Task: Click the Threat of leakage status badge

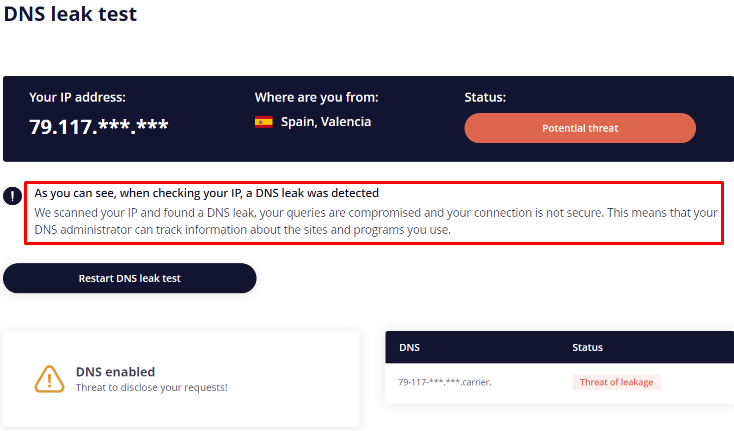Action: tap(616, 382)
